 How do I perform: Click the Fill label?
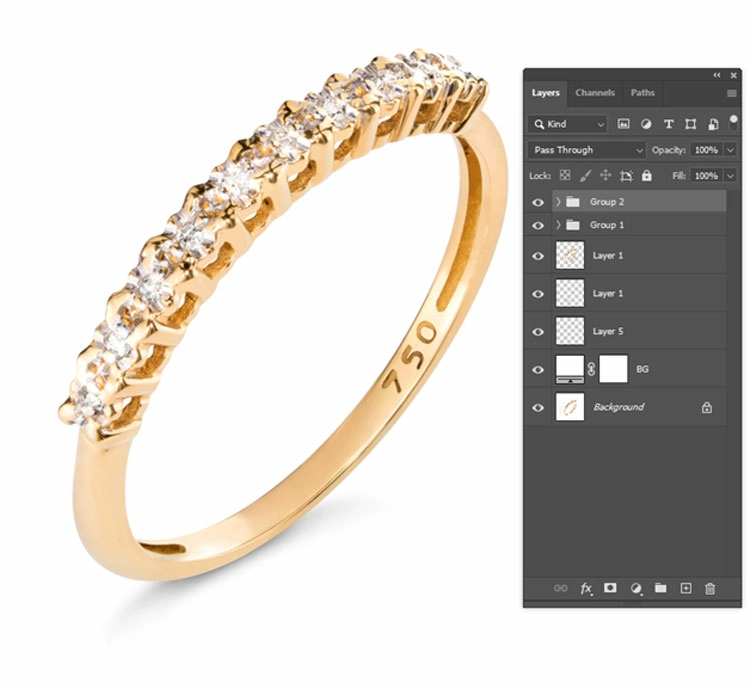tap(679, 176)
